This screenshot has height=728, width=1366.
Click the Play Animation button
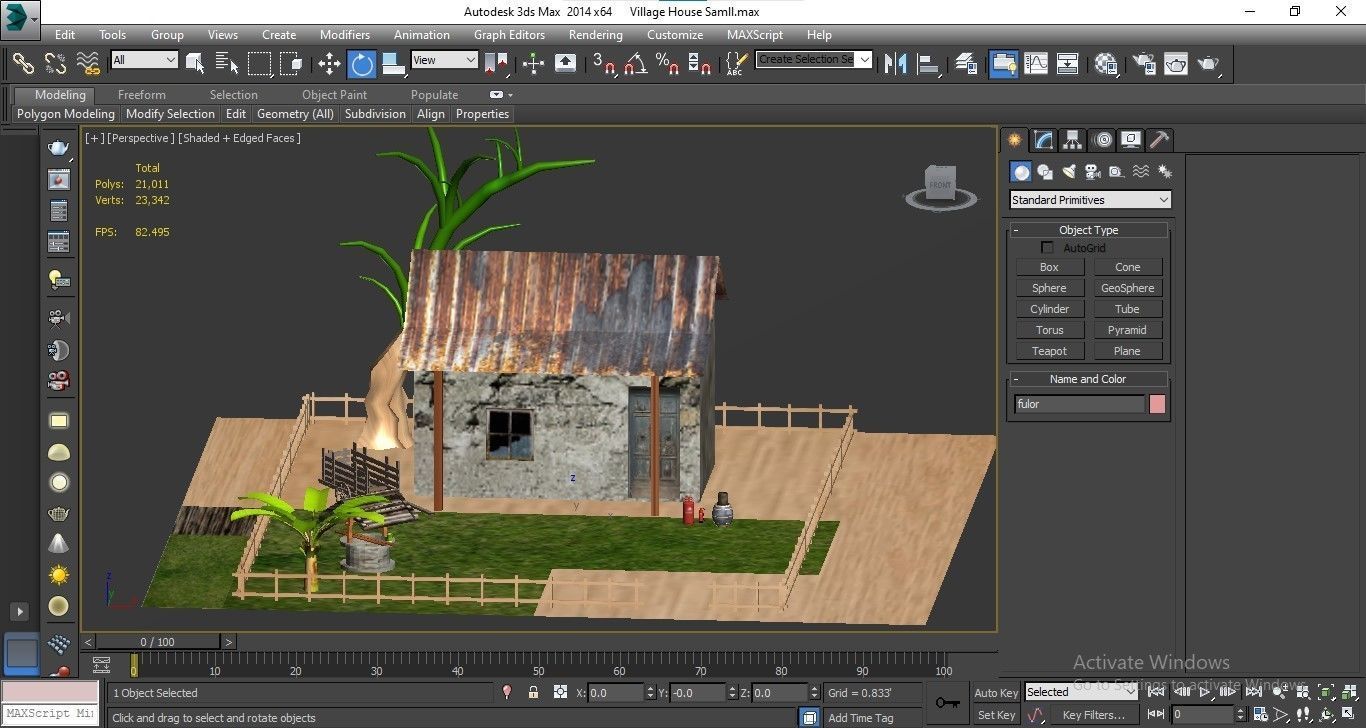click(1207, 692)
